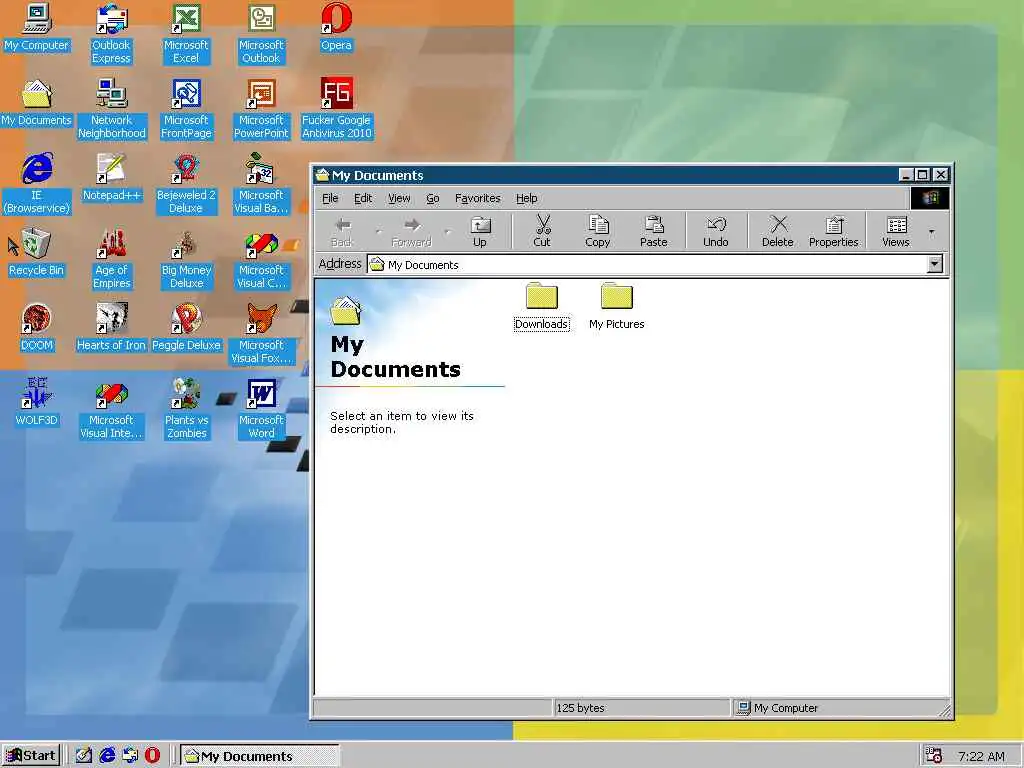Select the Antivirus 2010 desktop shortcut
The width and height of the screenshot is (1024, 768).
[336, 108]
